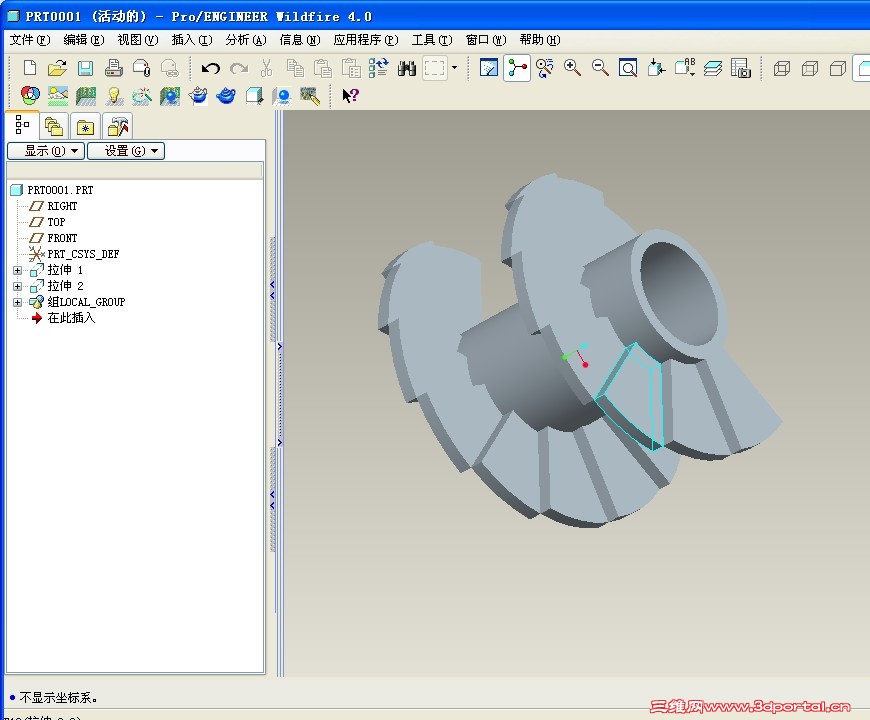
Task: Open the room editor icon
Action: pos(86,96)
